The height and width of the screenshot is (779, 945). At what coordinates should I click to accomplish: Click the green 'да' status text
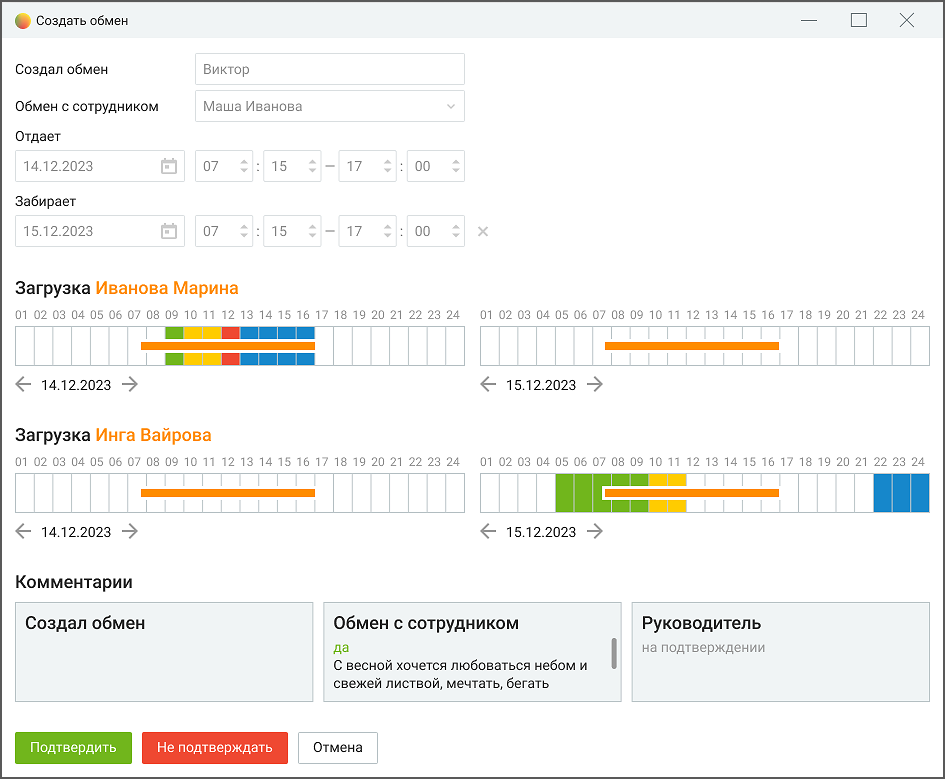(x=341, y=648)
